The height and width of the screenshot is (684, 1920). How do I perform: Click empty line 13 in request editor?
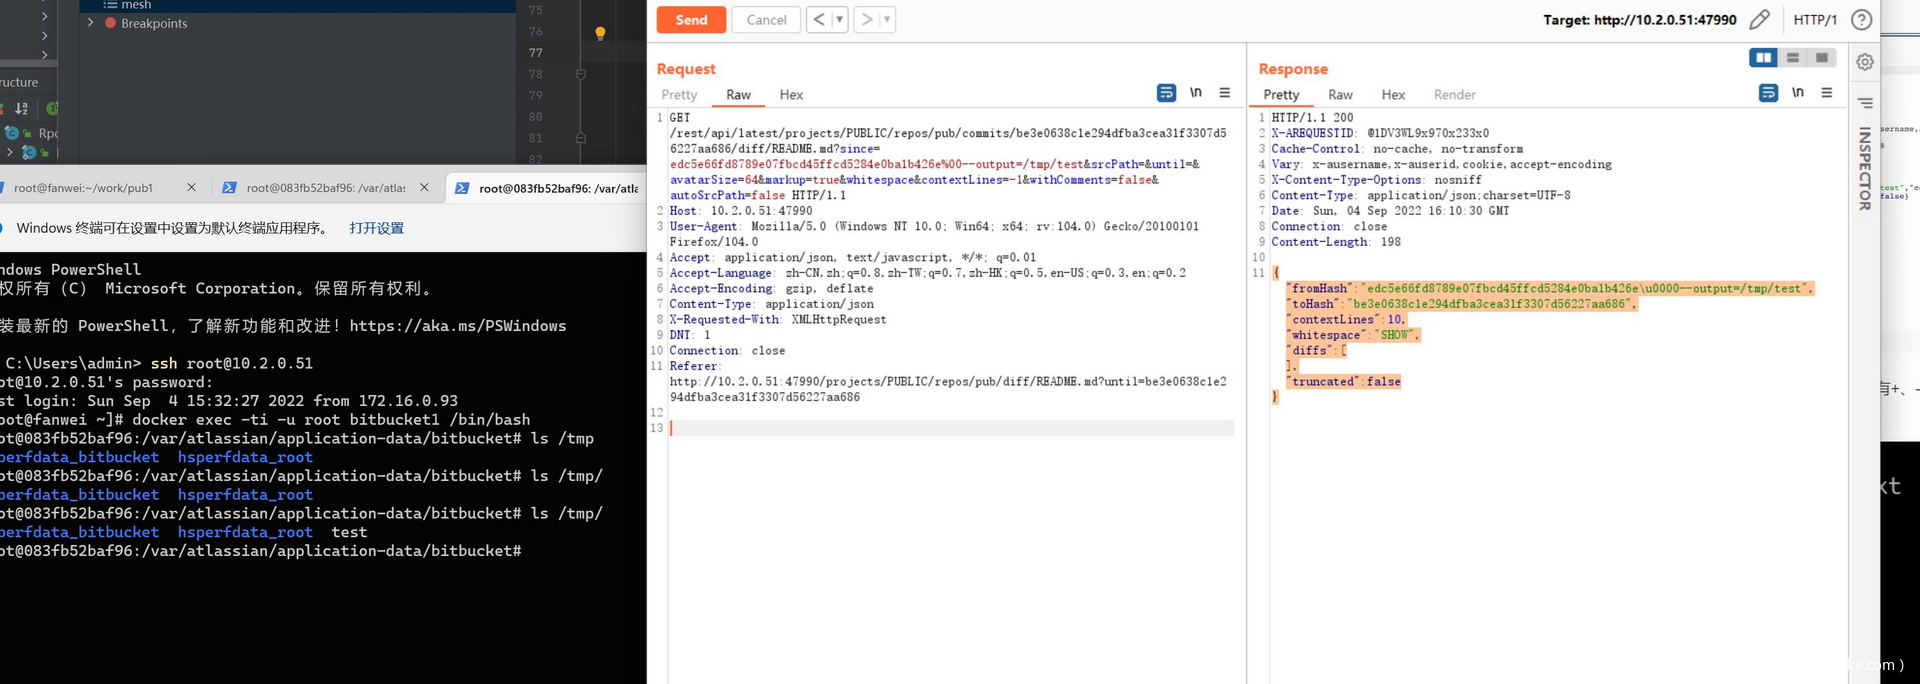tap(952, 428)
